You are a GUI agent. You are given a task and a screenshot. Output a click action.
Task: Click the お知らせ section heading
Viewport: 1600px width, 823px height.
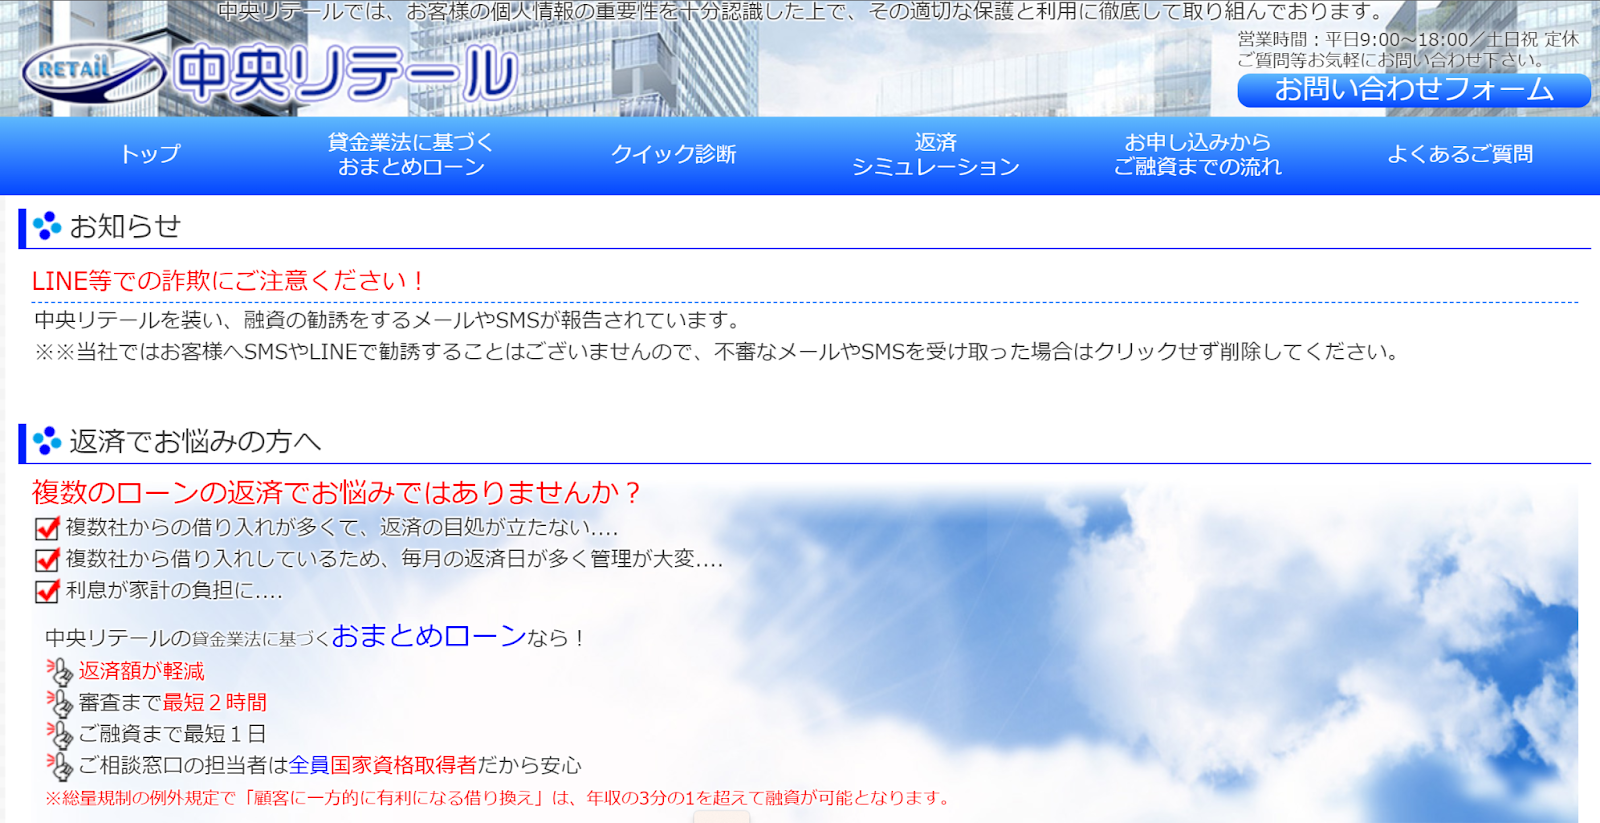point(125,226)
